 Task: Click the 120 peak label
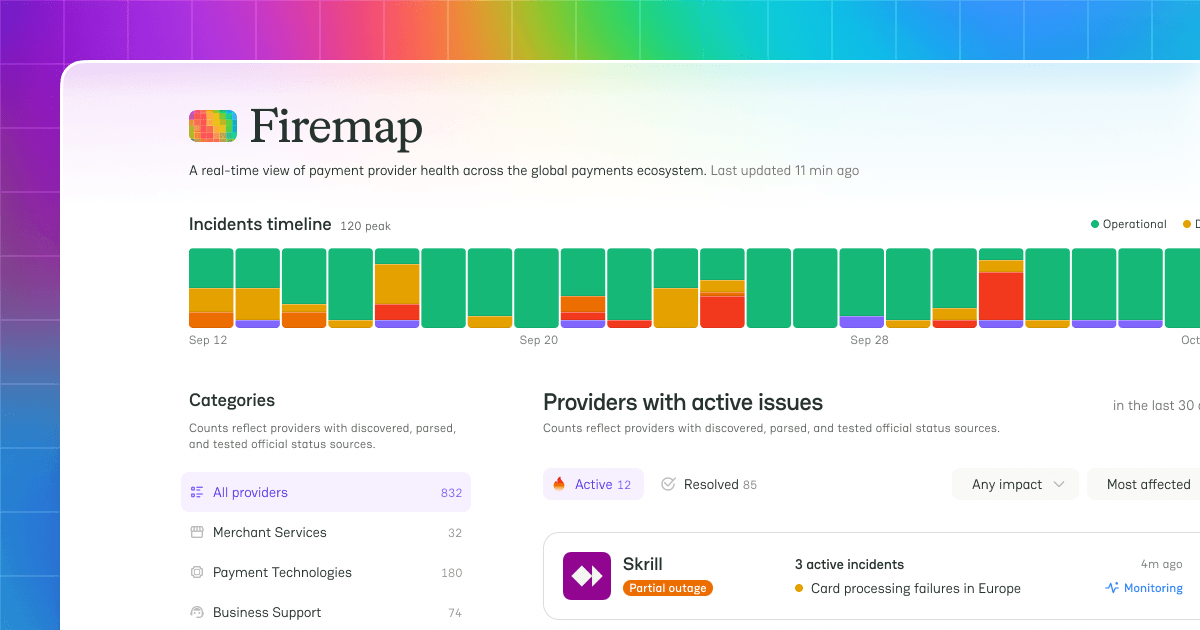coord(365,226)
